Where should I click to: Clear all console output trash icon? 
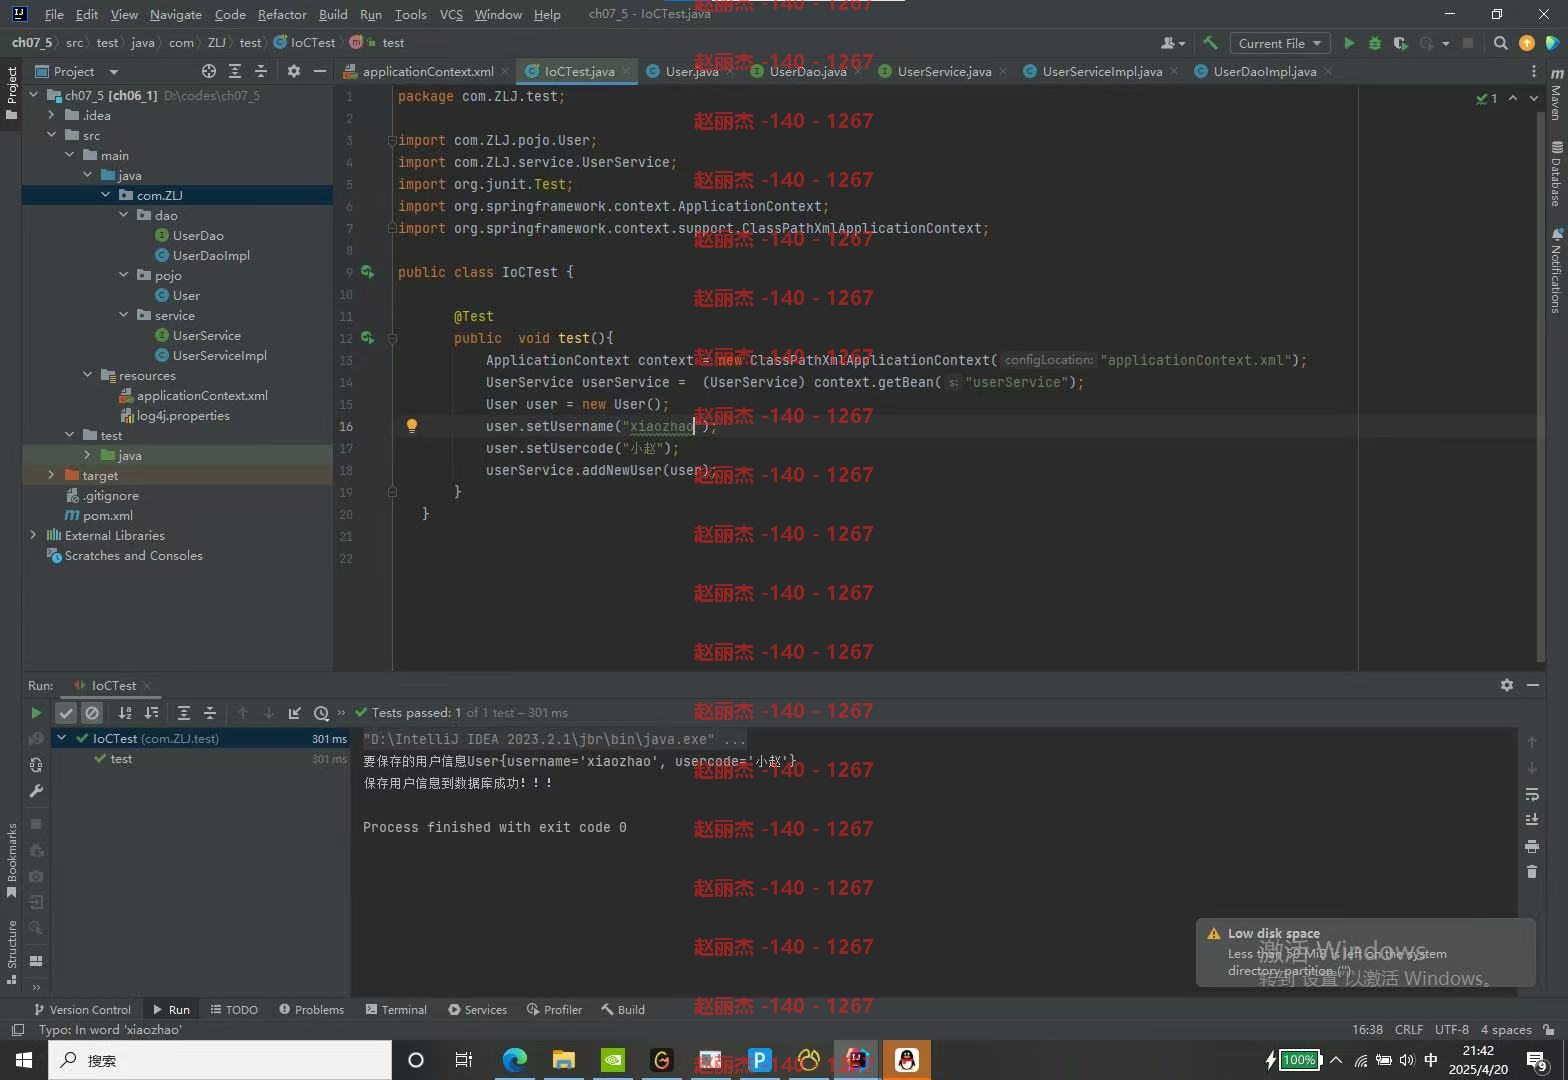click(1532, 872)
